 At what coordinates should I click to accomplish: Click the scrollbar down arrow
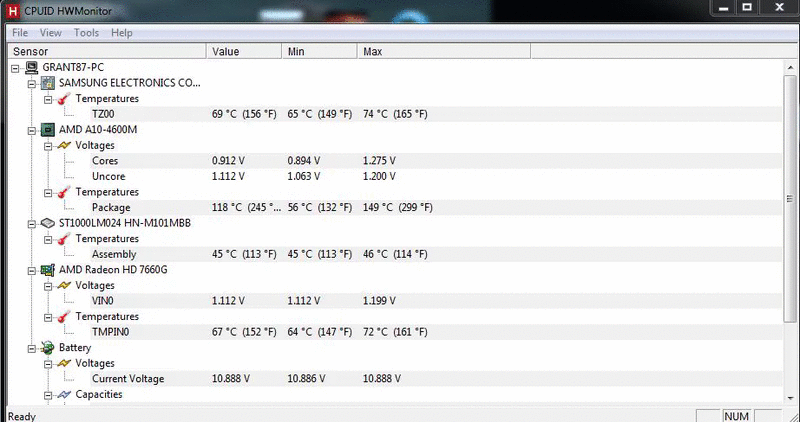(x=790, y=398)
